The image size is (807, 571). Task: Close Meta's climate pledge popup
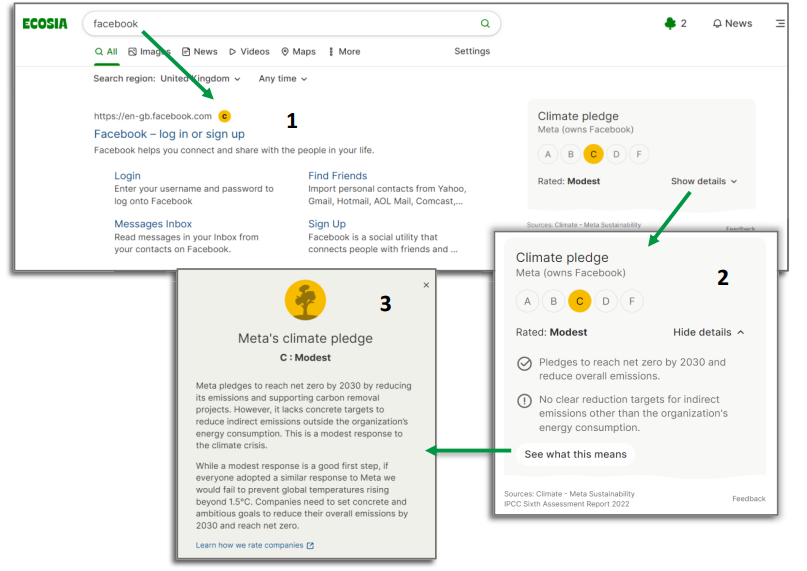(426, 285)
